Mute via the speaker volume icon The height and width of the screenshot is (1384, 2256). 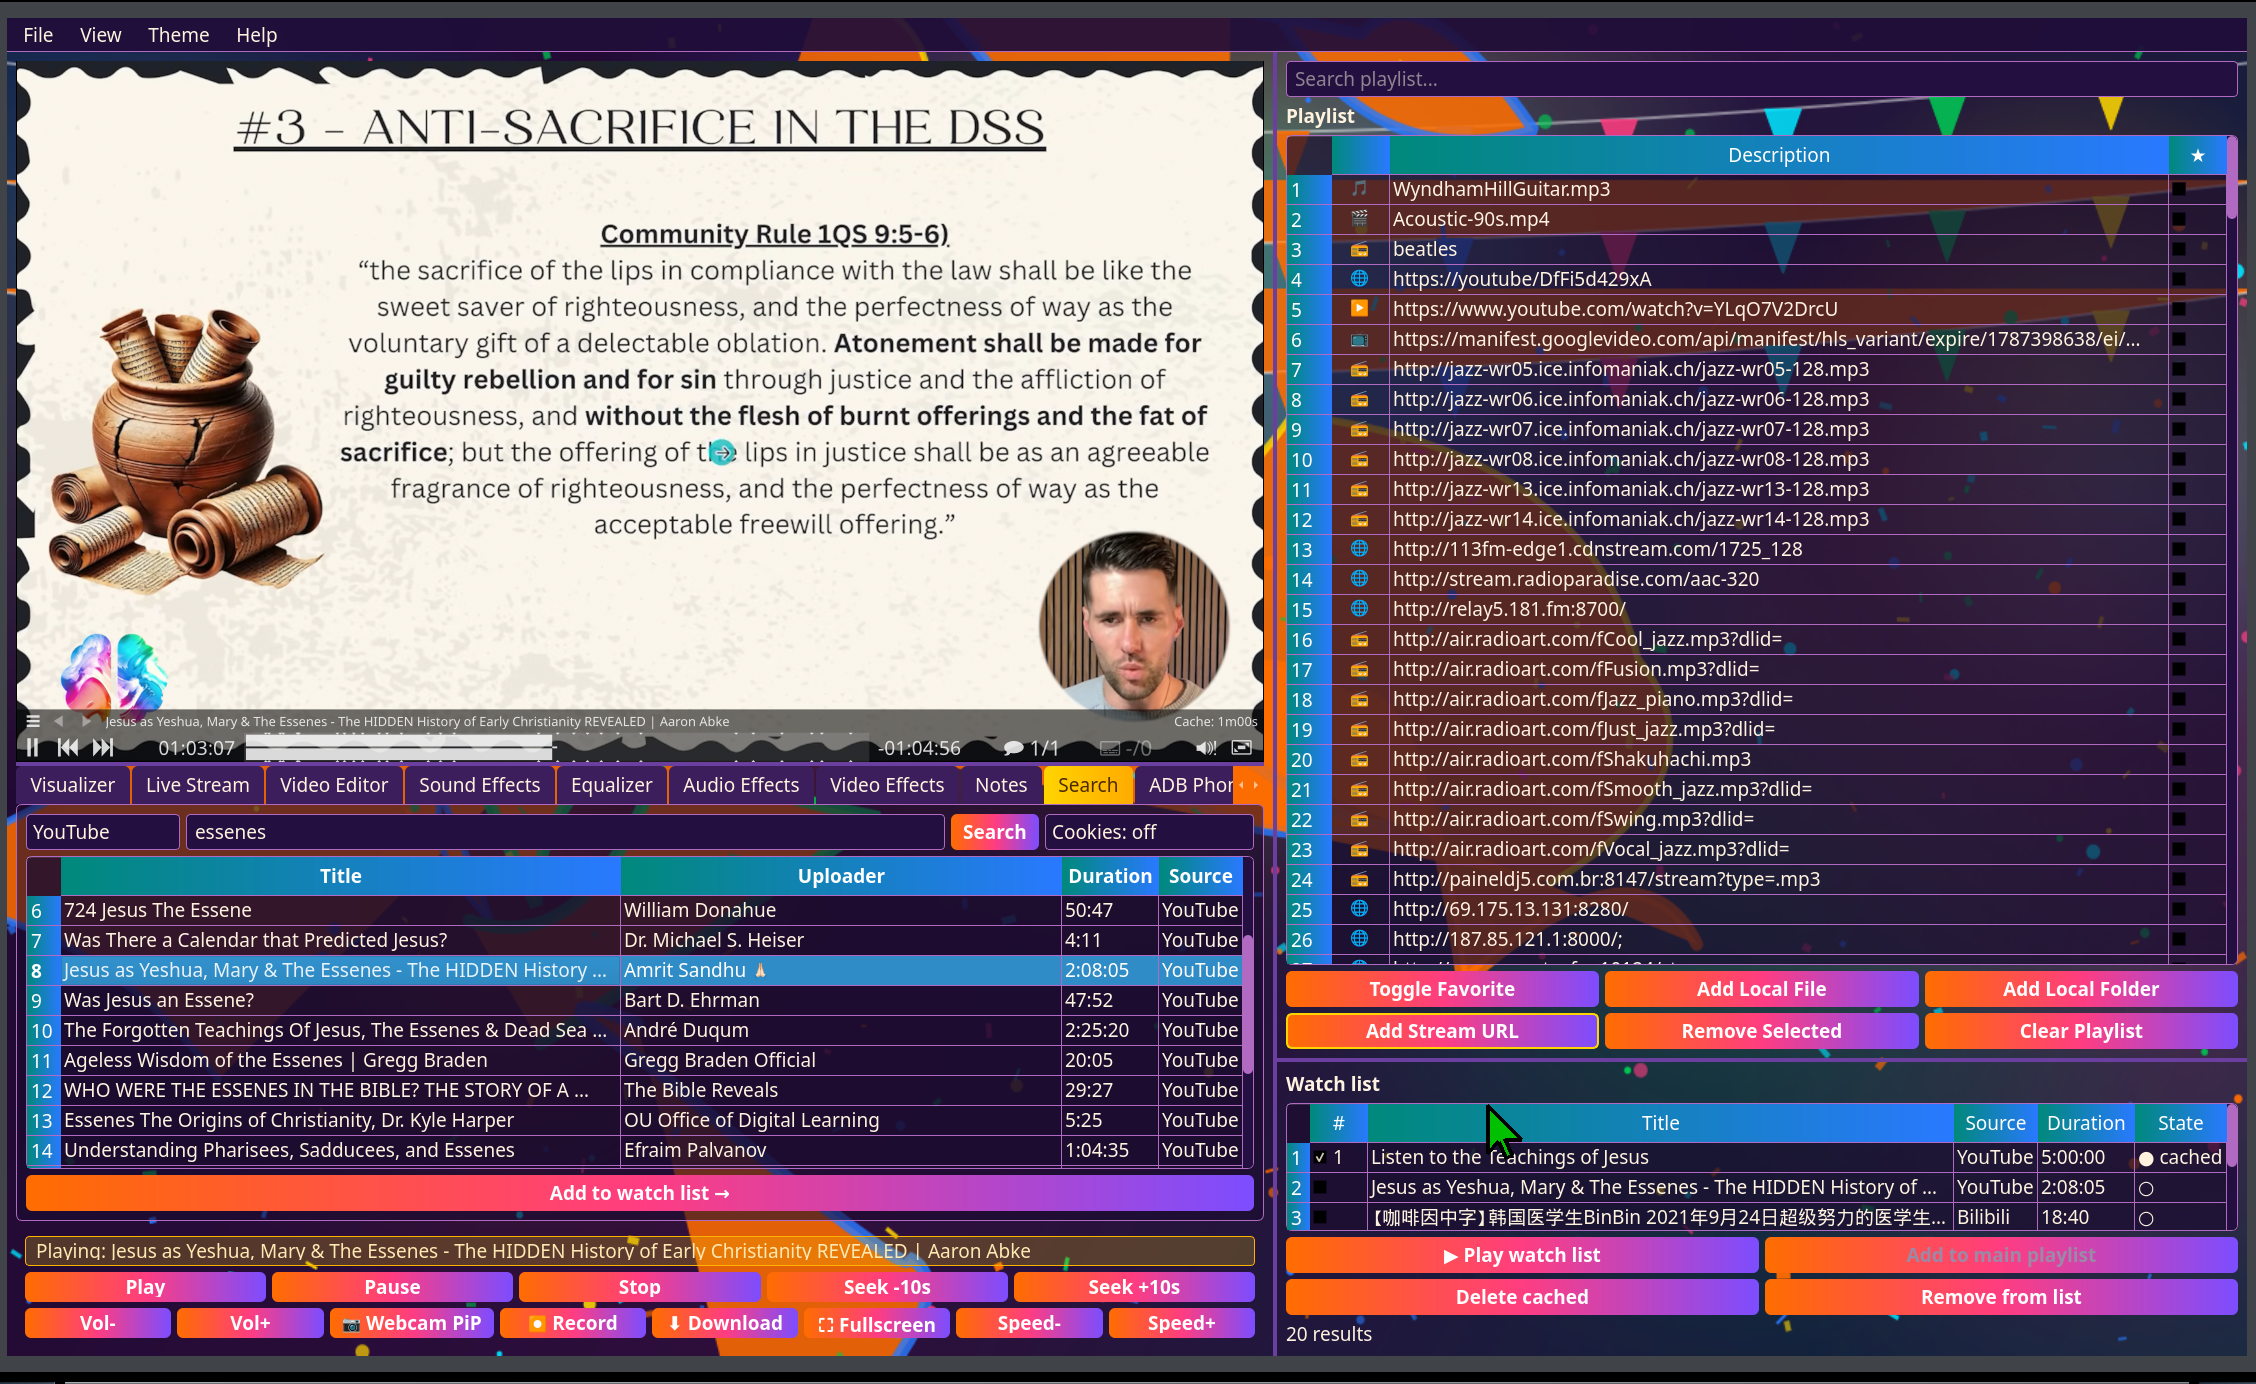(1206, 748)
